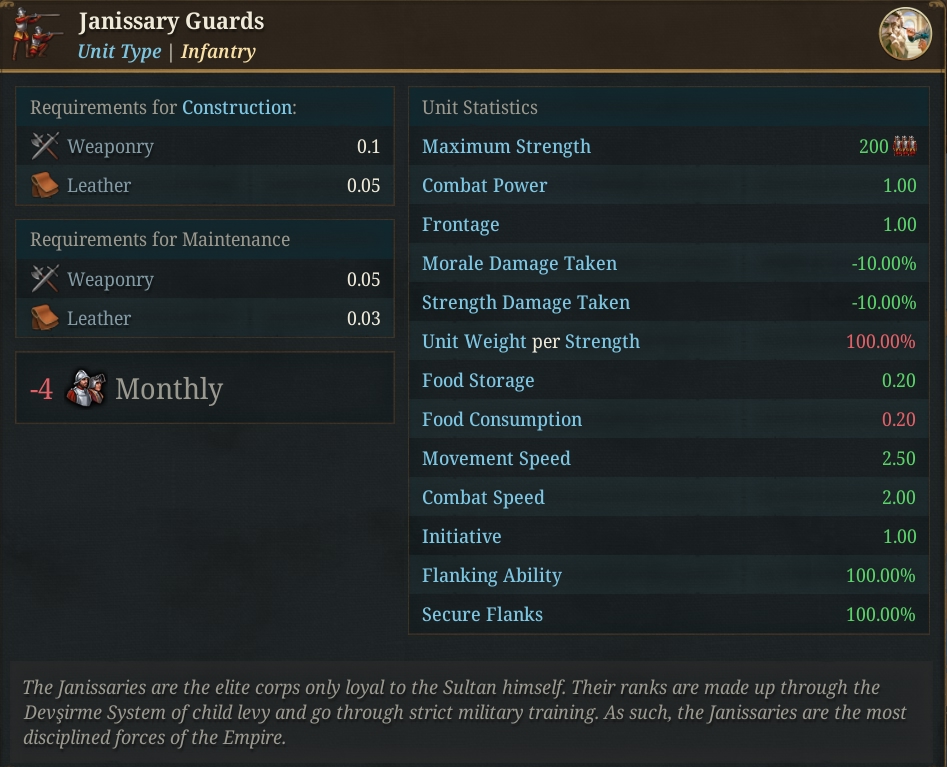Click the Weaponry icon under Construction requirements

(x=45, y=146)
